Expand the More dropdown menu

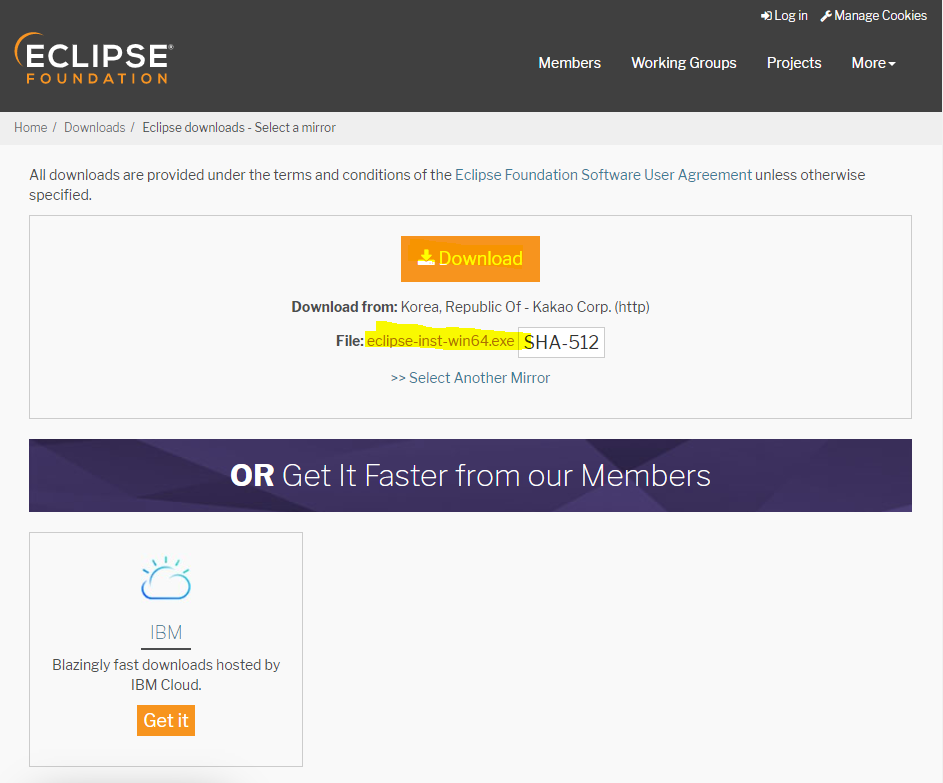coord(873,63)
